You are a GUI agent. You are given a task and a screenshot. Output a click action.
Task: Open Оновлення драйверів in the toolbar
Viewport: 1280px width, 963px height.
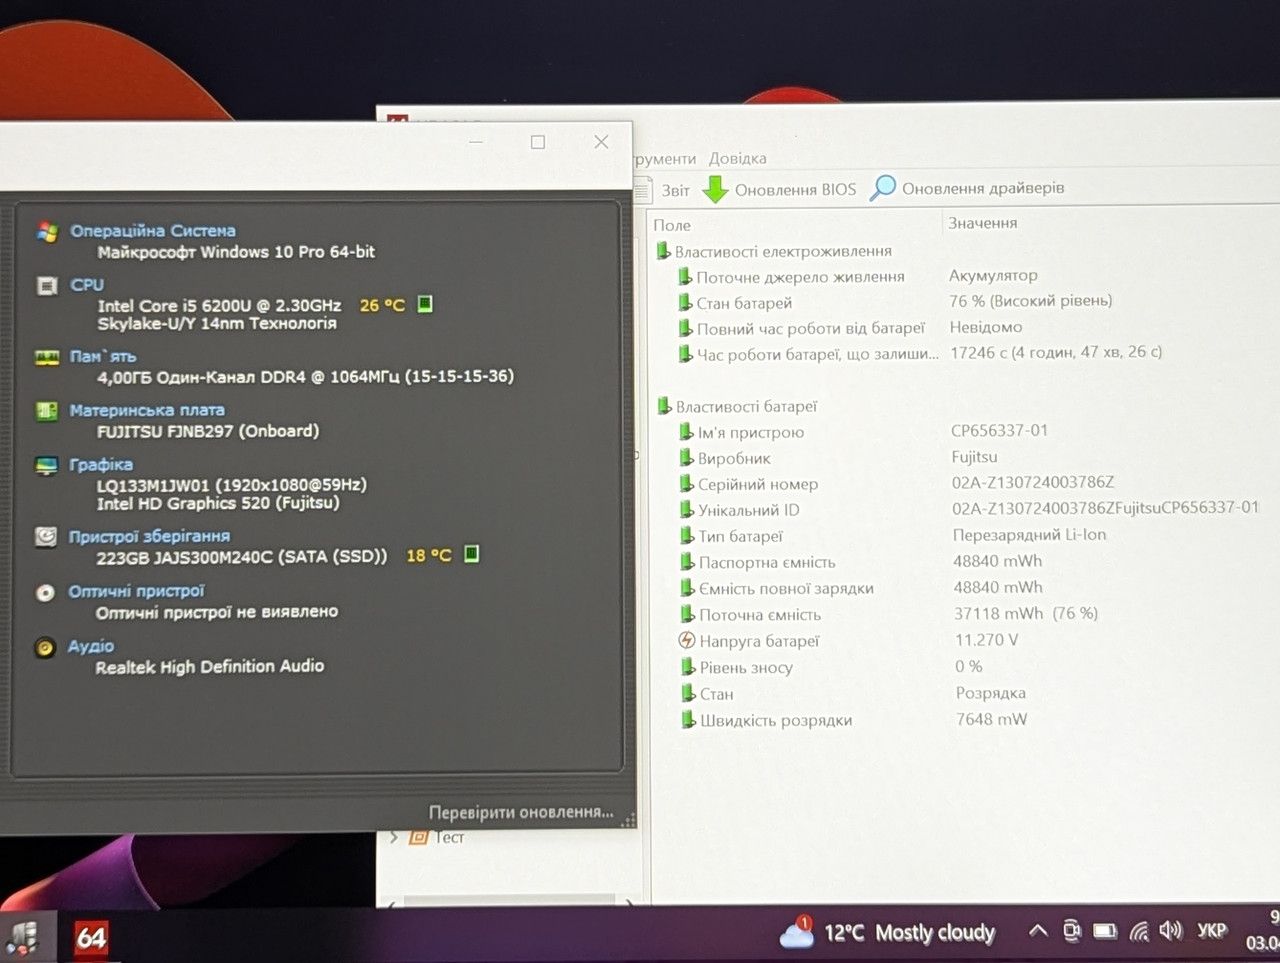[x=967, y=188]
